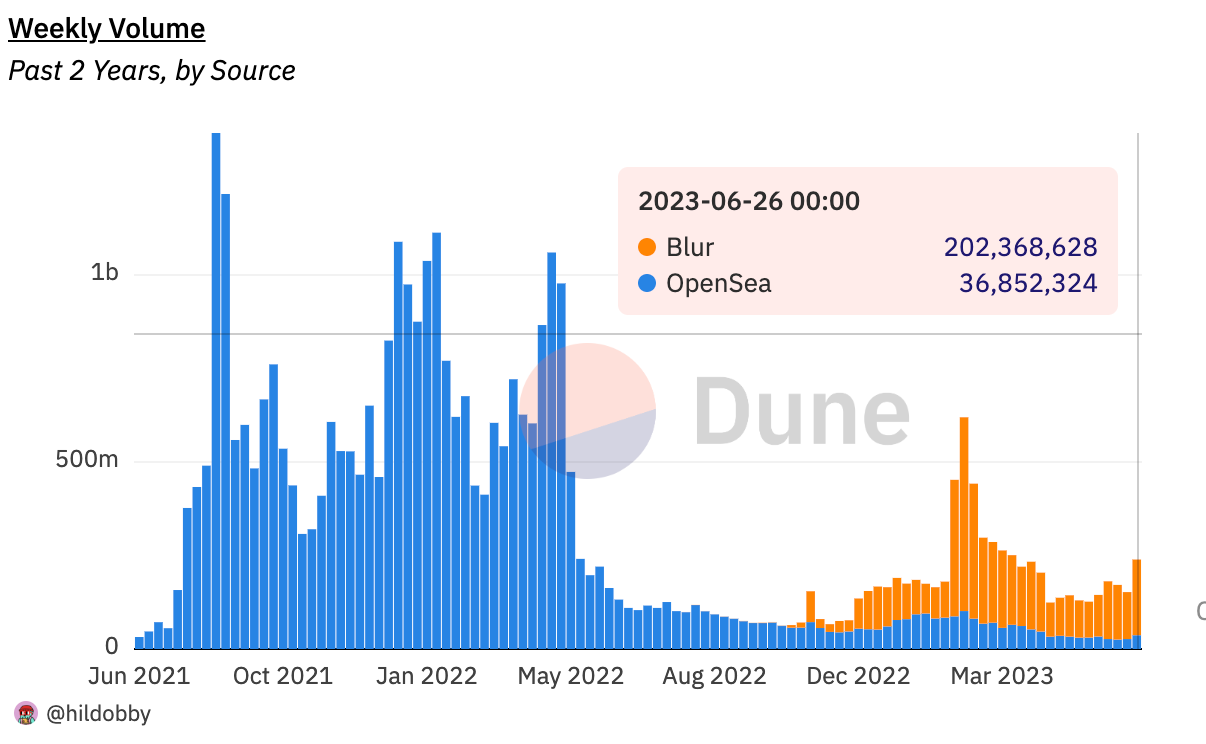Image resolution: width=1206 pixels, height=744 pixels.
Task: Click the @hildobby author link
Action: (x=98, y=714)
